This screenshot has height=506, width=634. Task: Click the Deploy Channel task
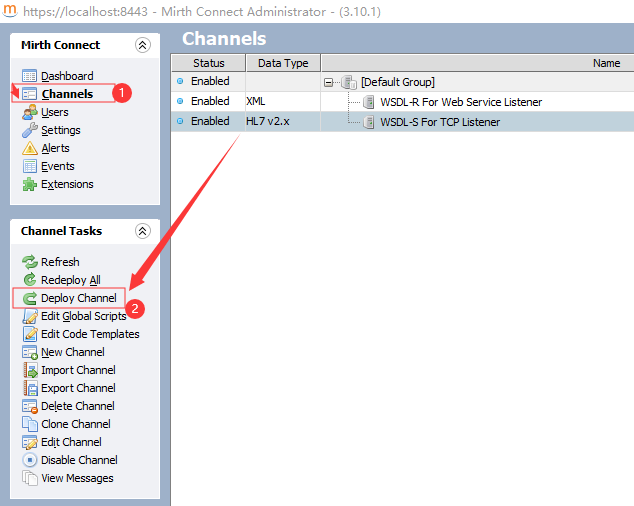pyautogui.click(x=78, y=298)
